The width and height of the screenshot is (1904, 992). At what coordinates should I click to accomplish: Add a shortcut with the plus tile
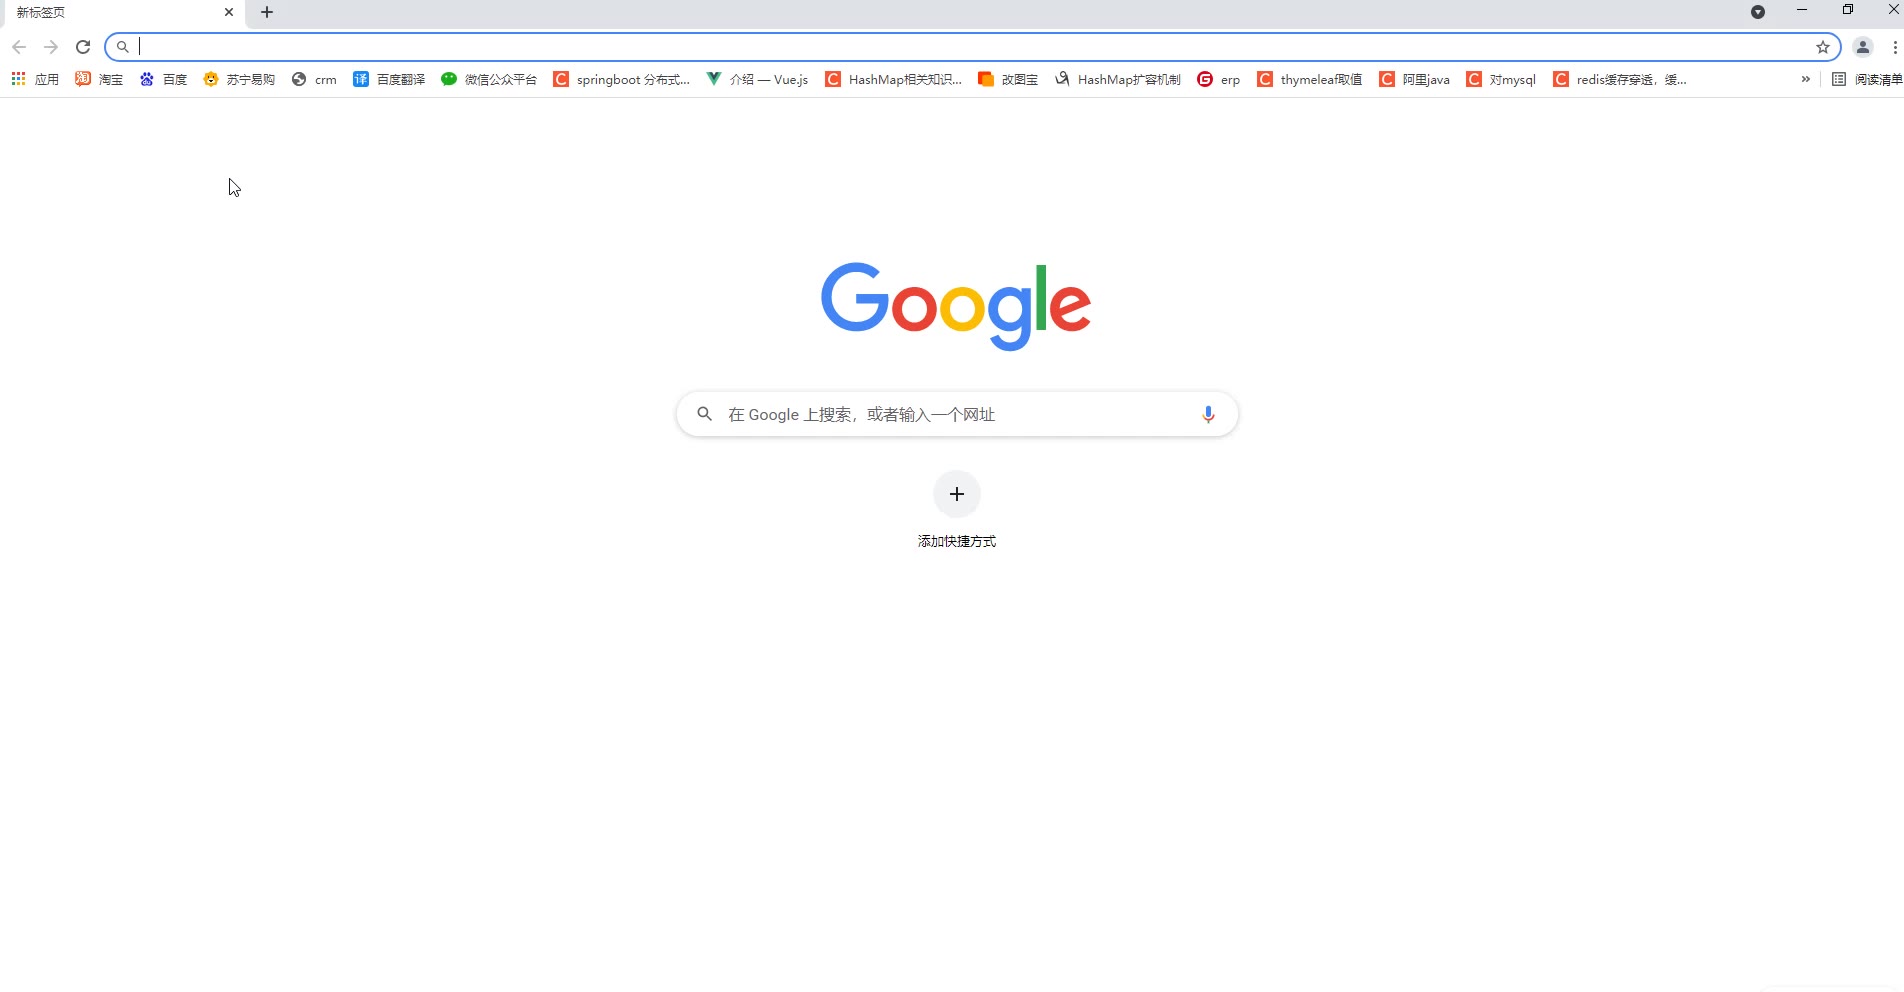pos(957,494)
